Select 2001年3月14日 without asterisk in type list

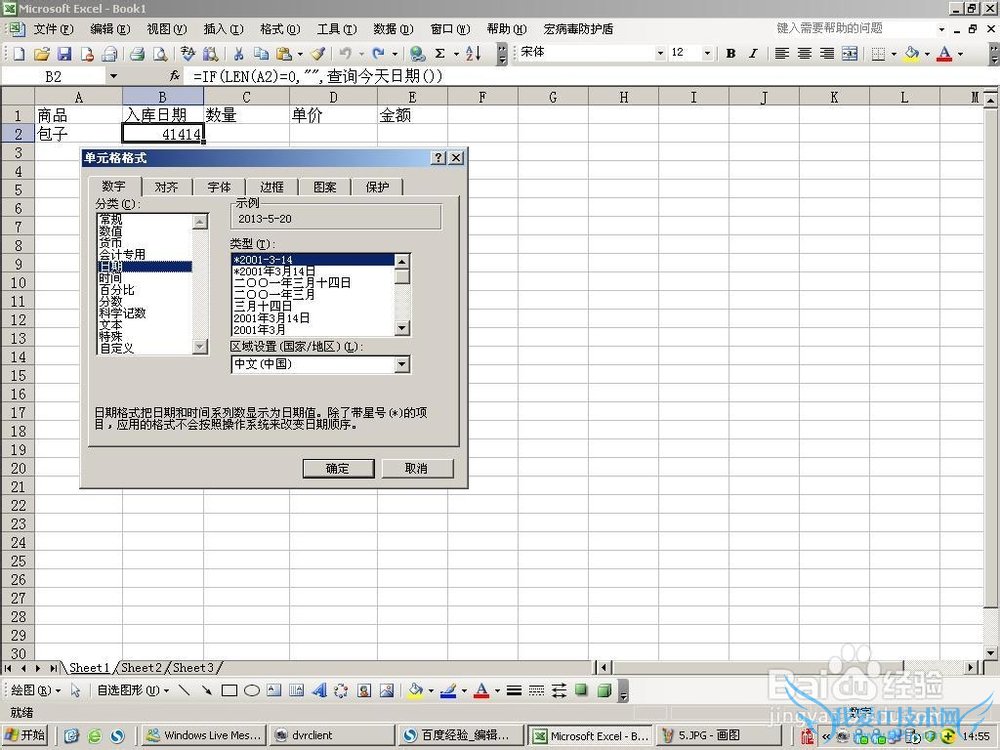tap(271, 318)
